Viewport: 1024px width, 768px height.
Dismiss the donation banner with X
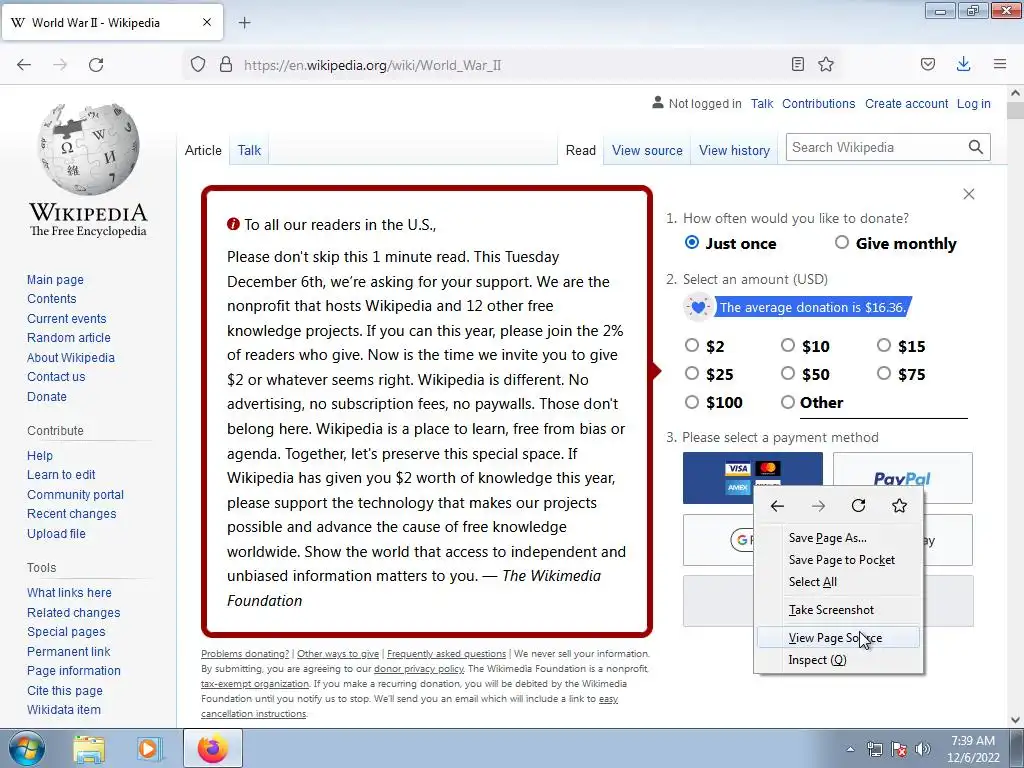969,194
